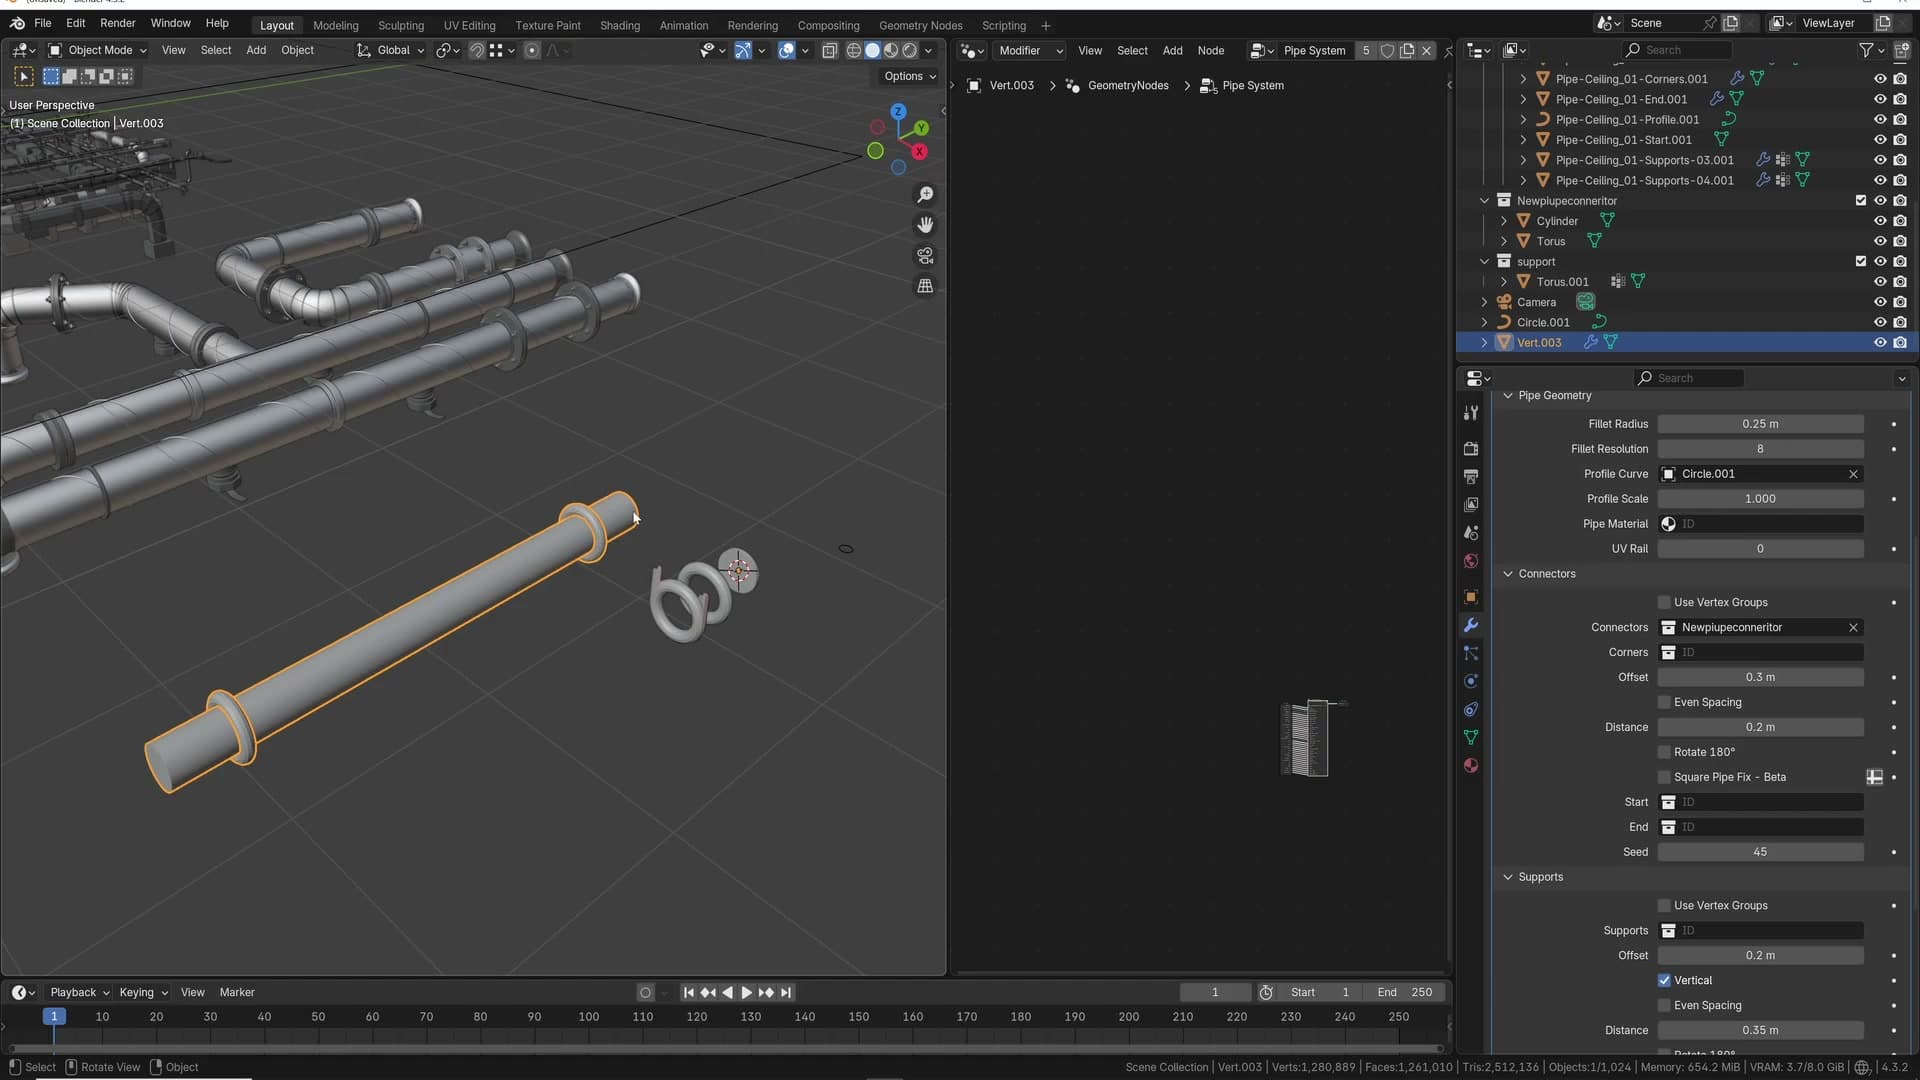Open the Tool properties tab icon
This screenshot has height=1080, width=1920.
[x=1471, y=413]
